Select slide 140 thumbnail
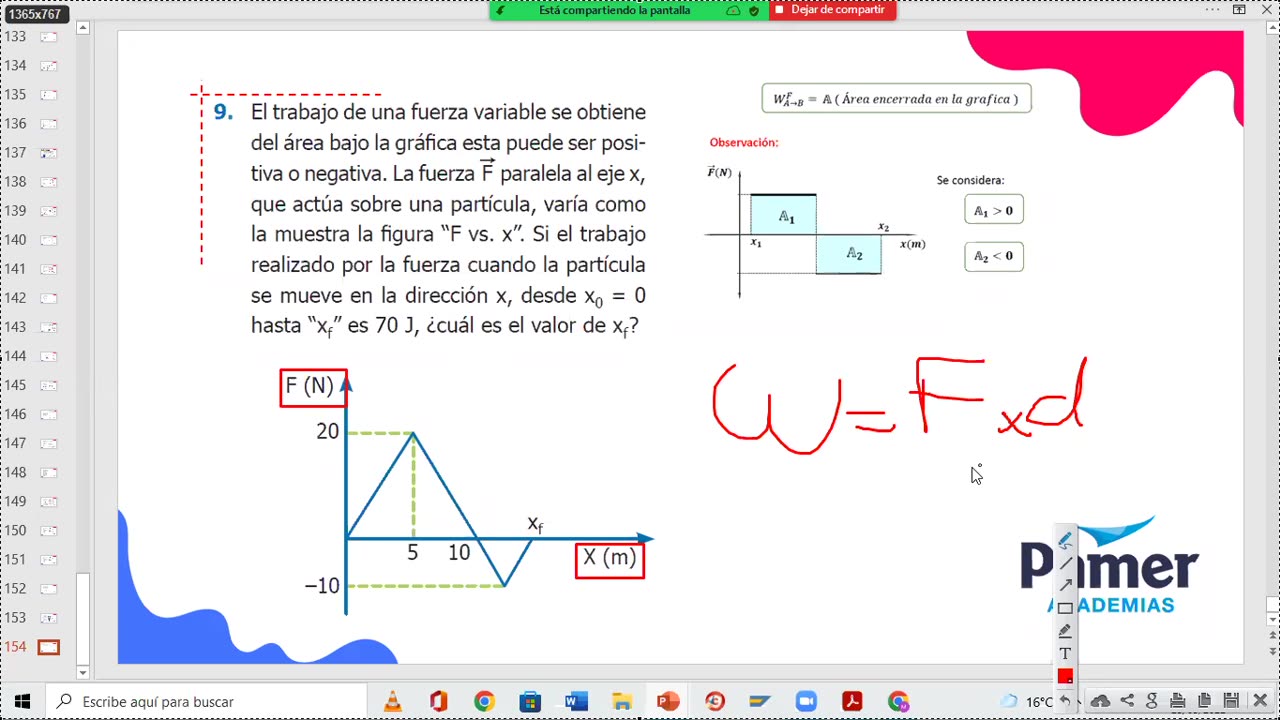 [x=48, y=240]
